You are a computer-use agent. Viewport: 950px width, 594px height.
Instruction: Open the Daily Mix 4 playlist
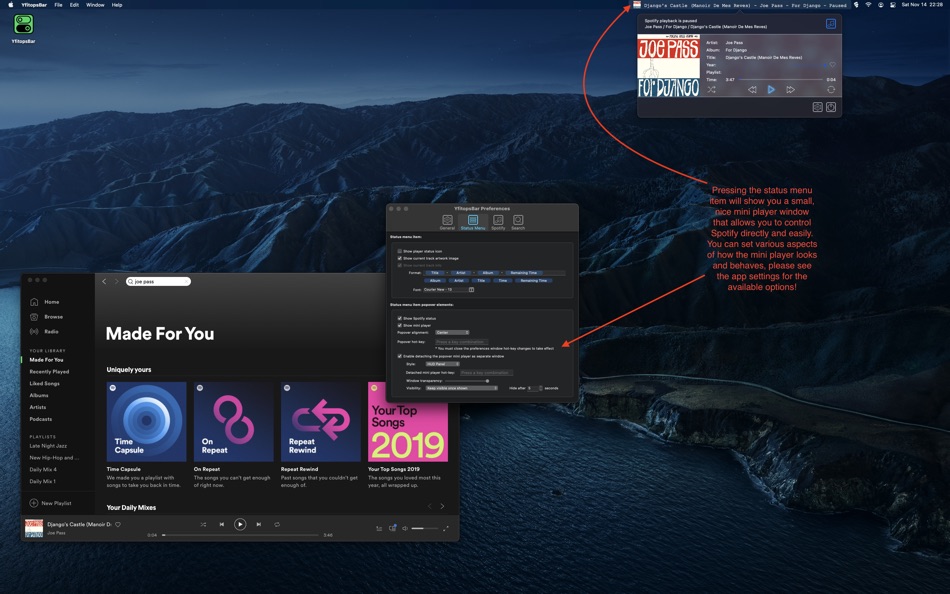43,470
